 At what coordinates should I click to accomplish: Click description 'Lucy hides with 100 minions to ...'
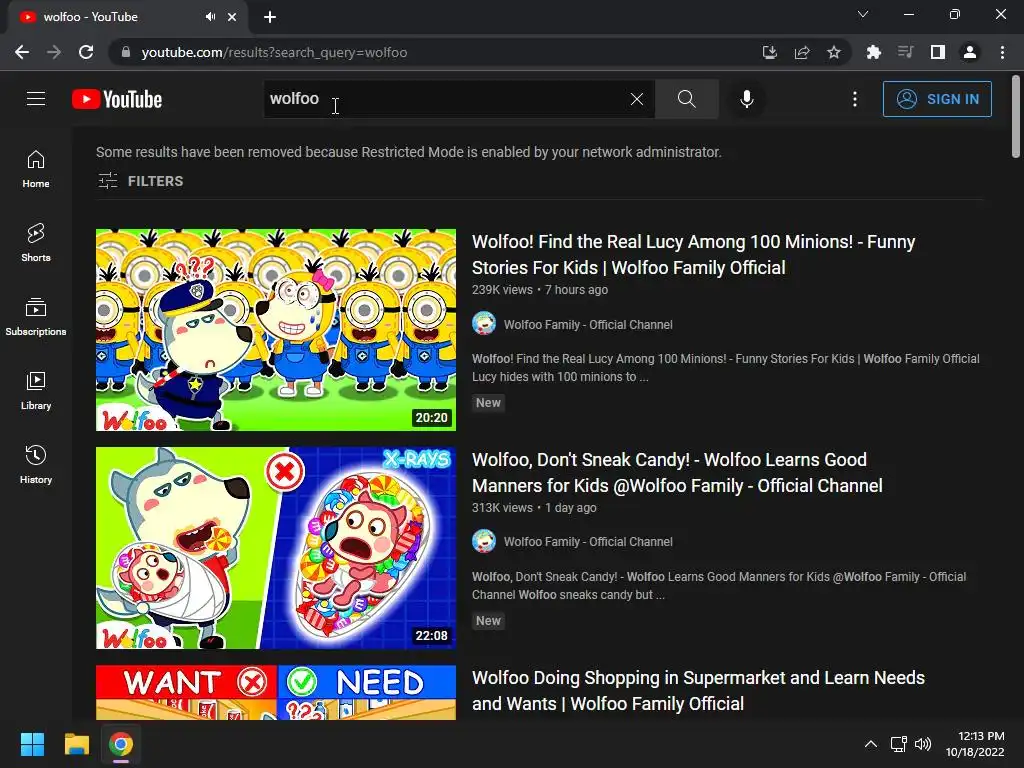[x=560, y=377]
